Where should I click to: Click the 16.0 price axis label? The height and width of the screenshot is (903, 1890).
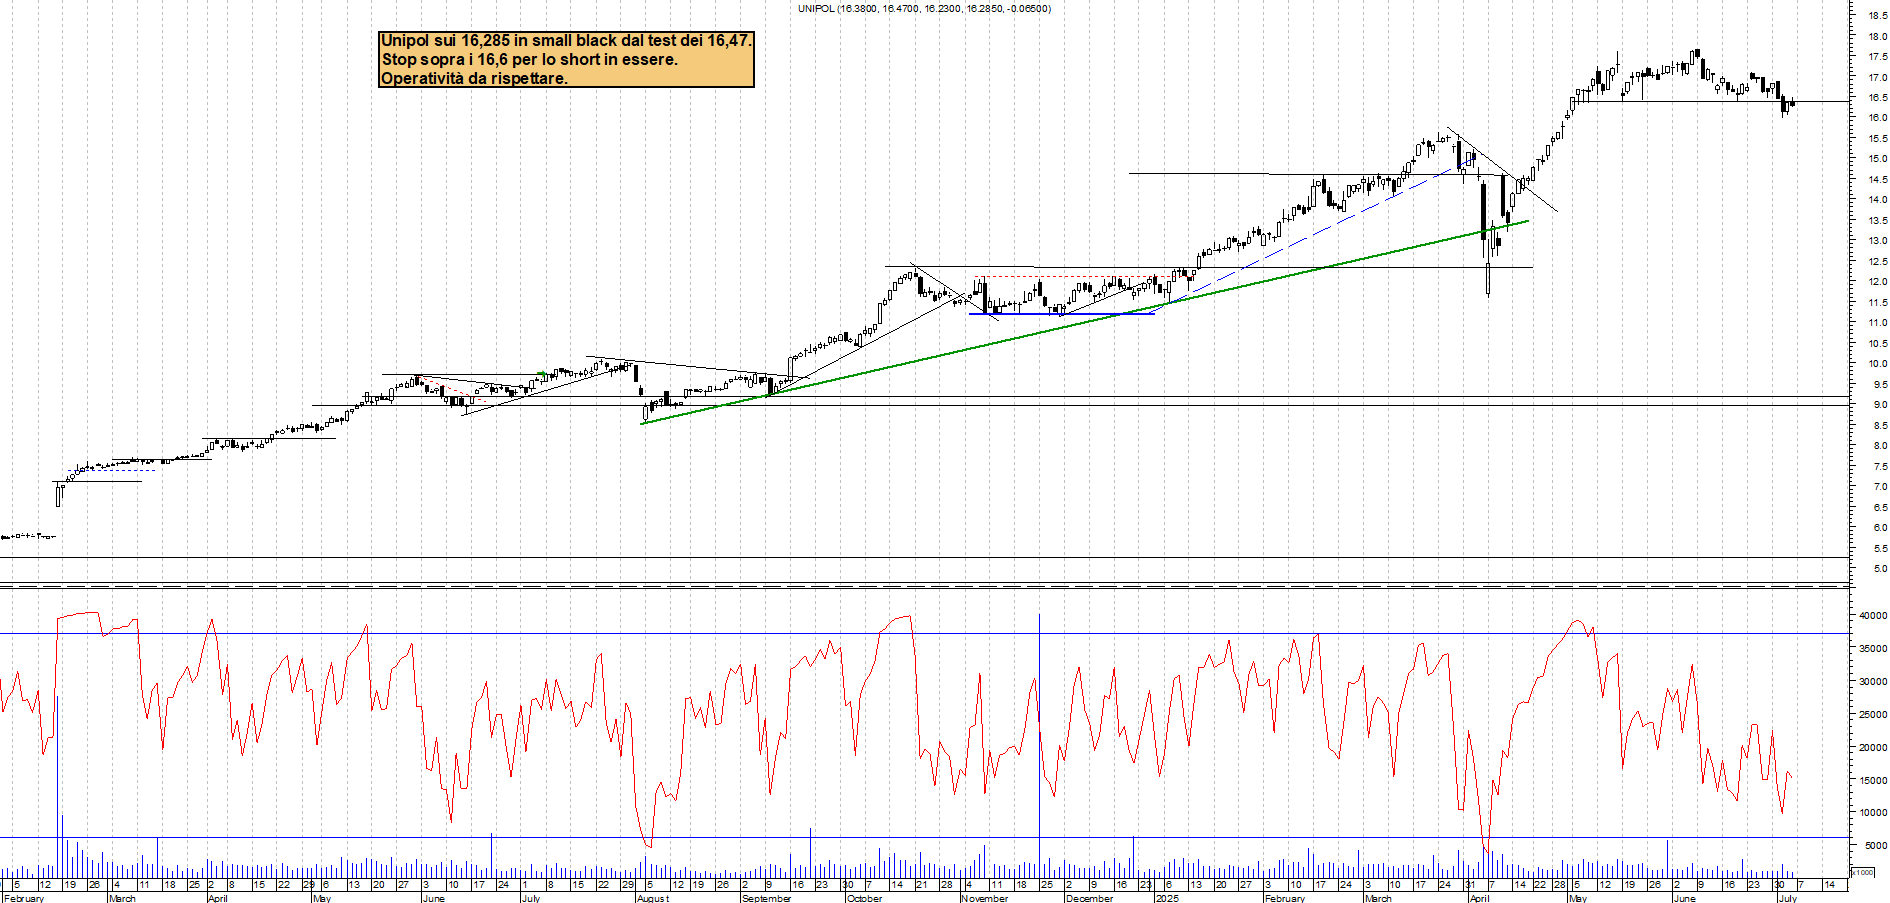click(x=1877, y=118)
